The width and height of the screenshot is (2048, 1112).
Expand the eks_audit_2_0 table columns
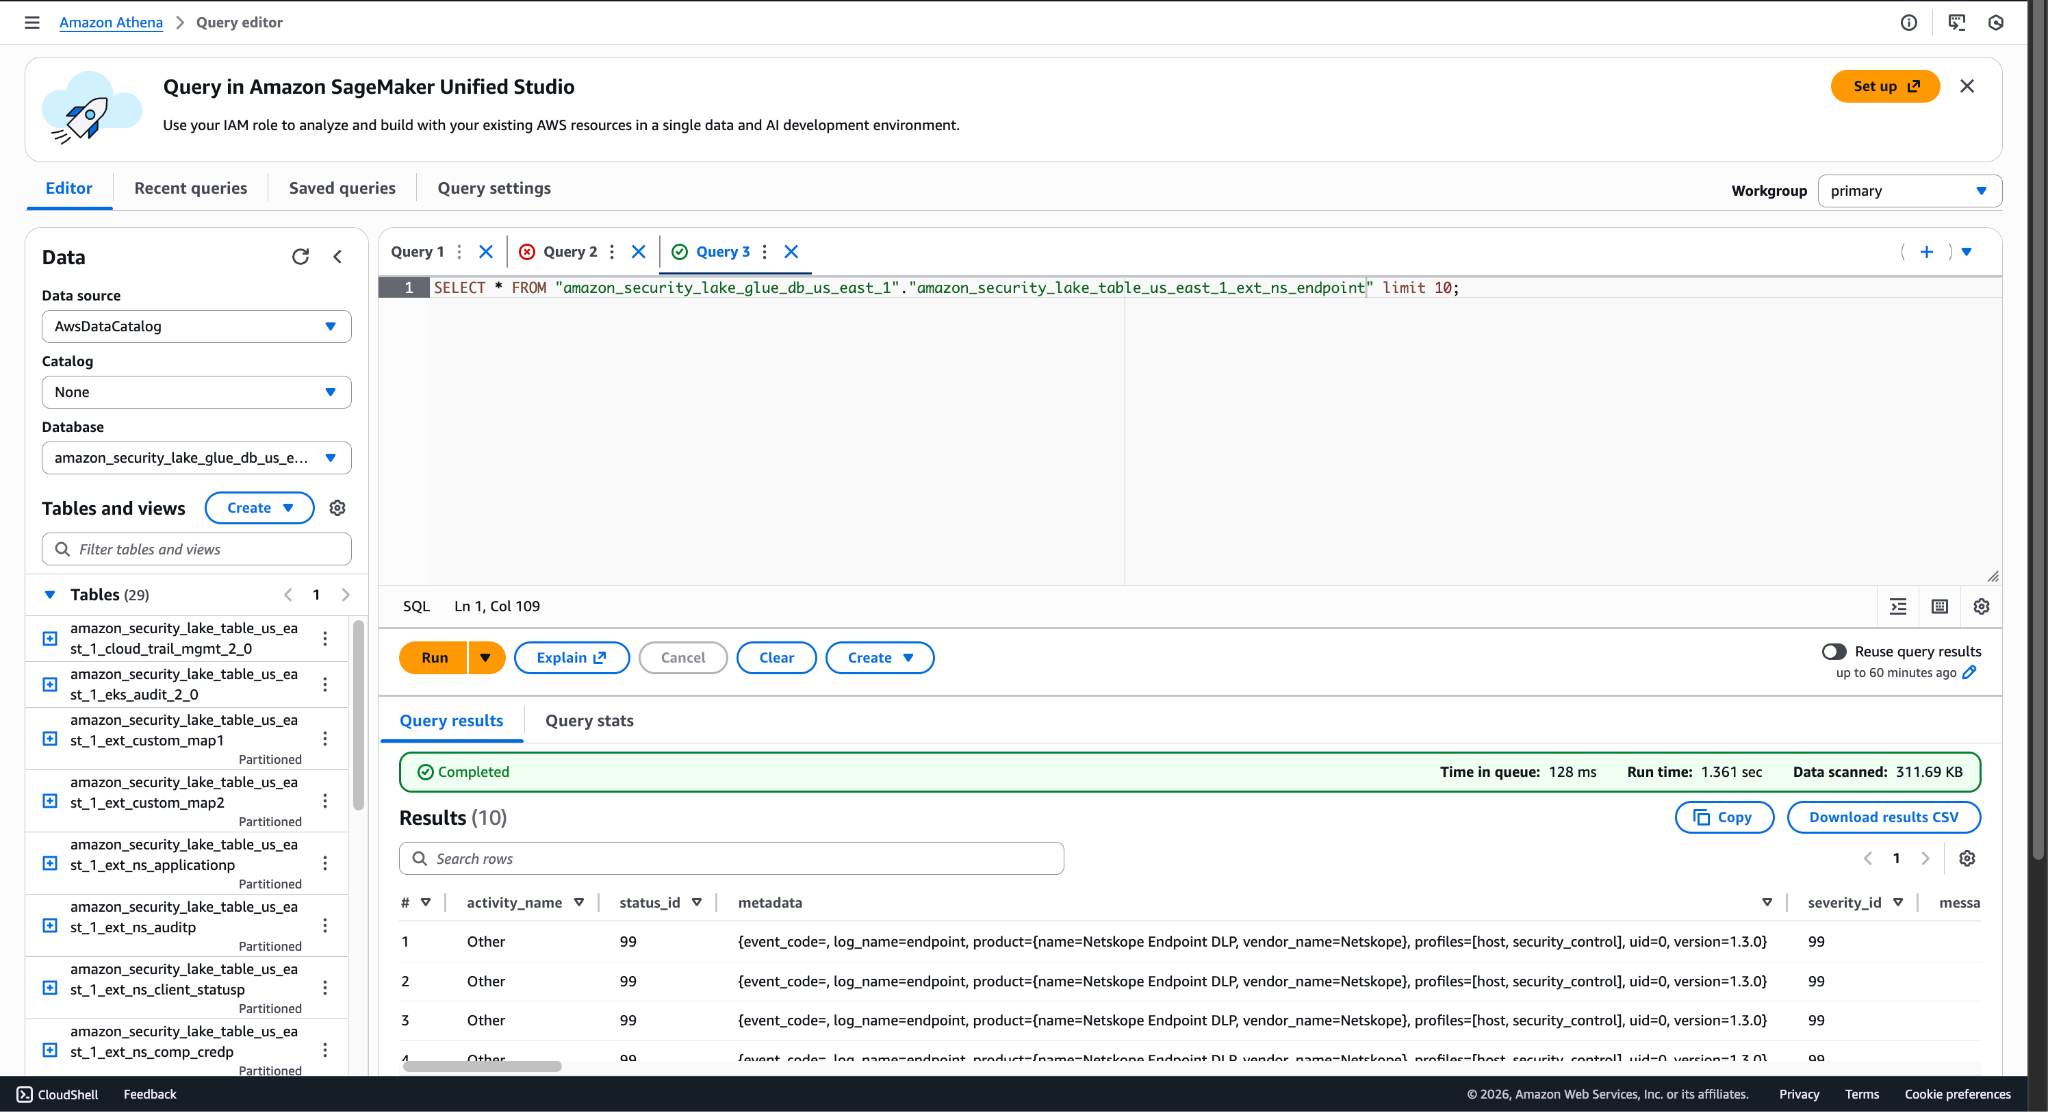50,684
